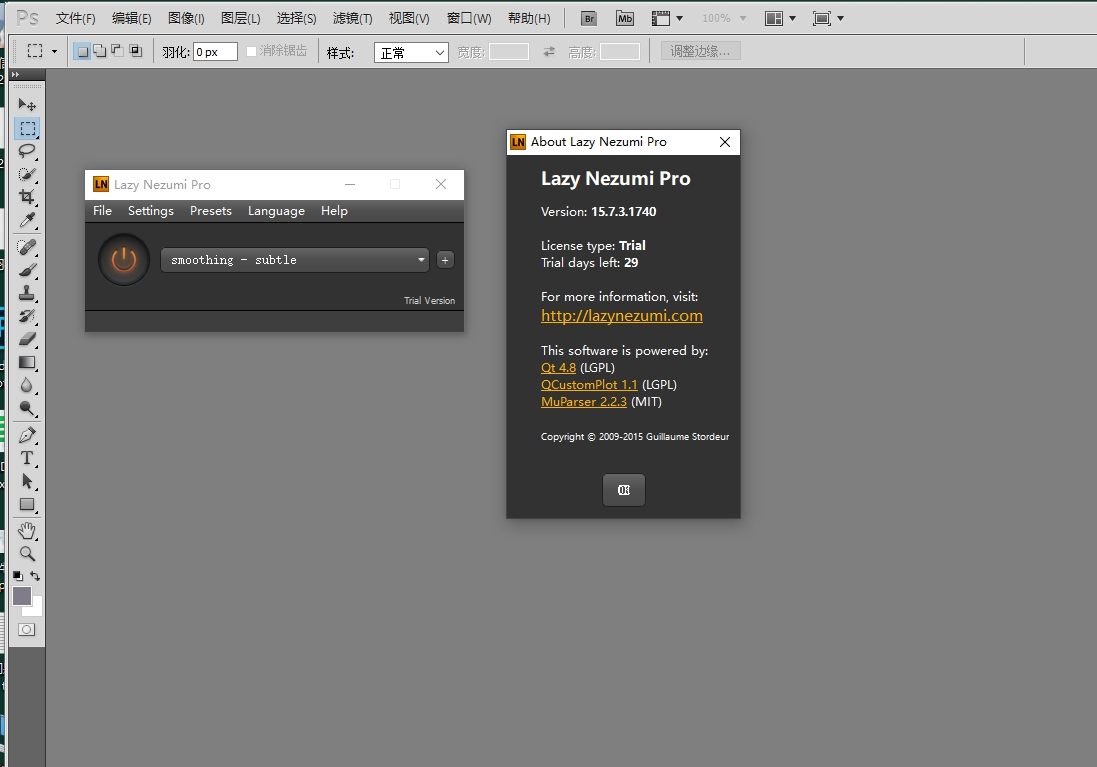1097x767 pixels.
Task: Select the Brush tool
Action: click(27, 270)
